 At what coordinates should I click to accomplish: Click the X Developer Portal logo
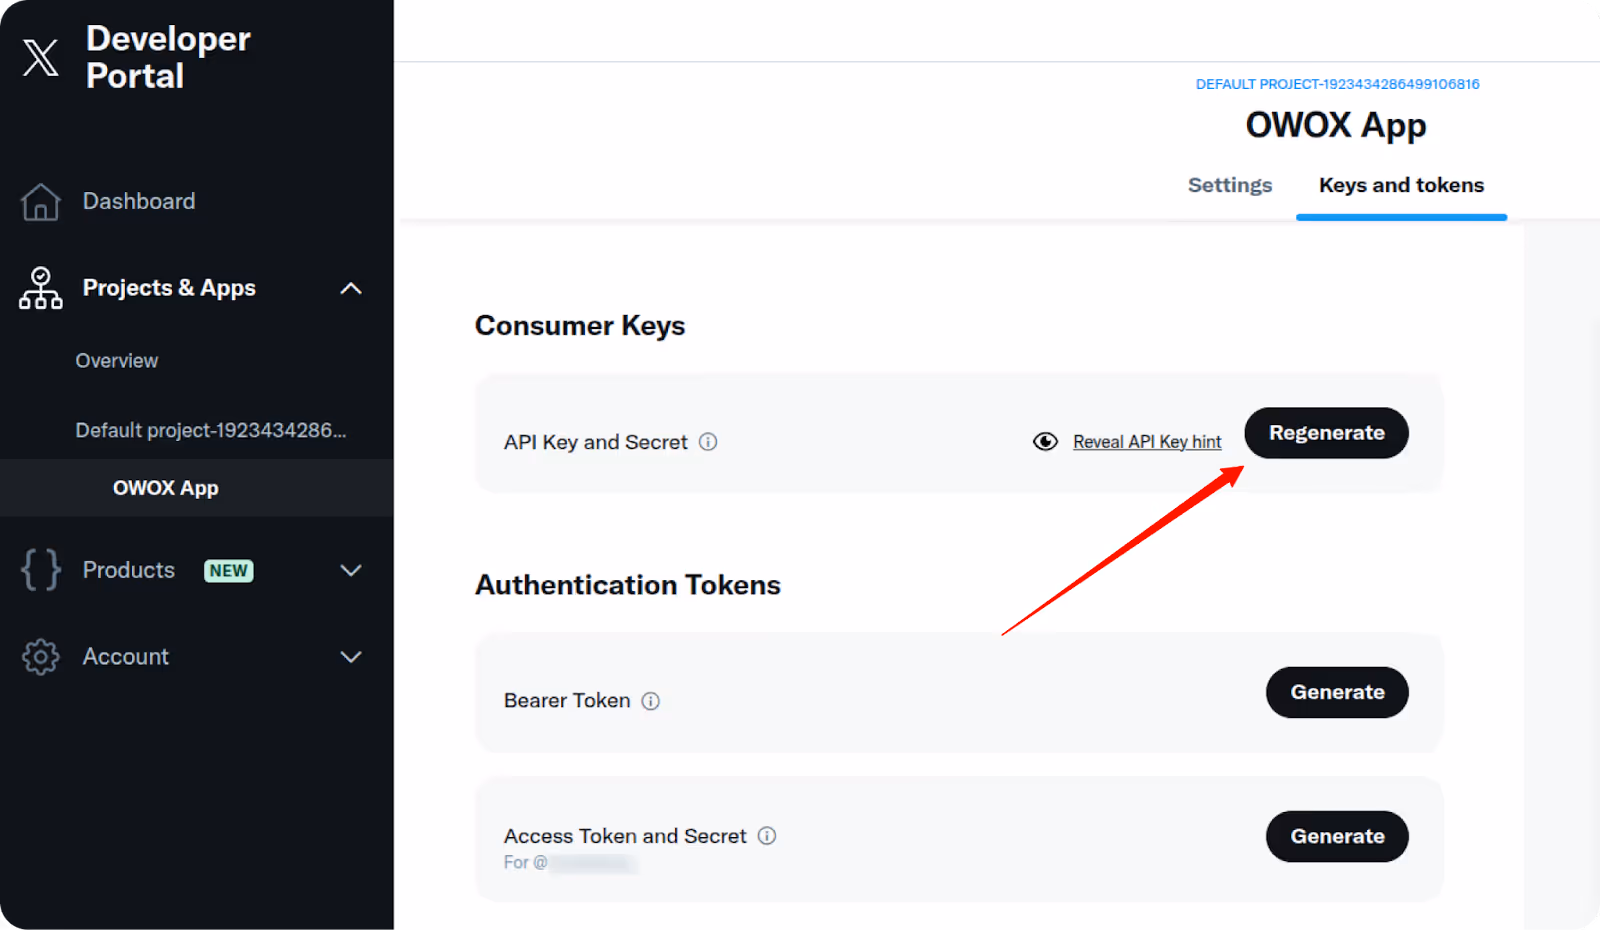(x=40, y=57)
